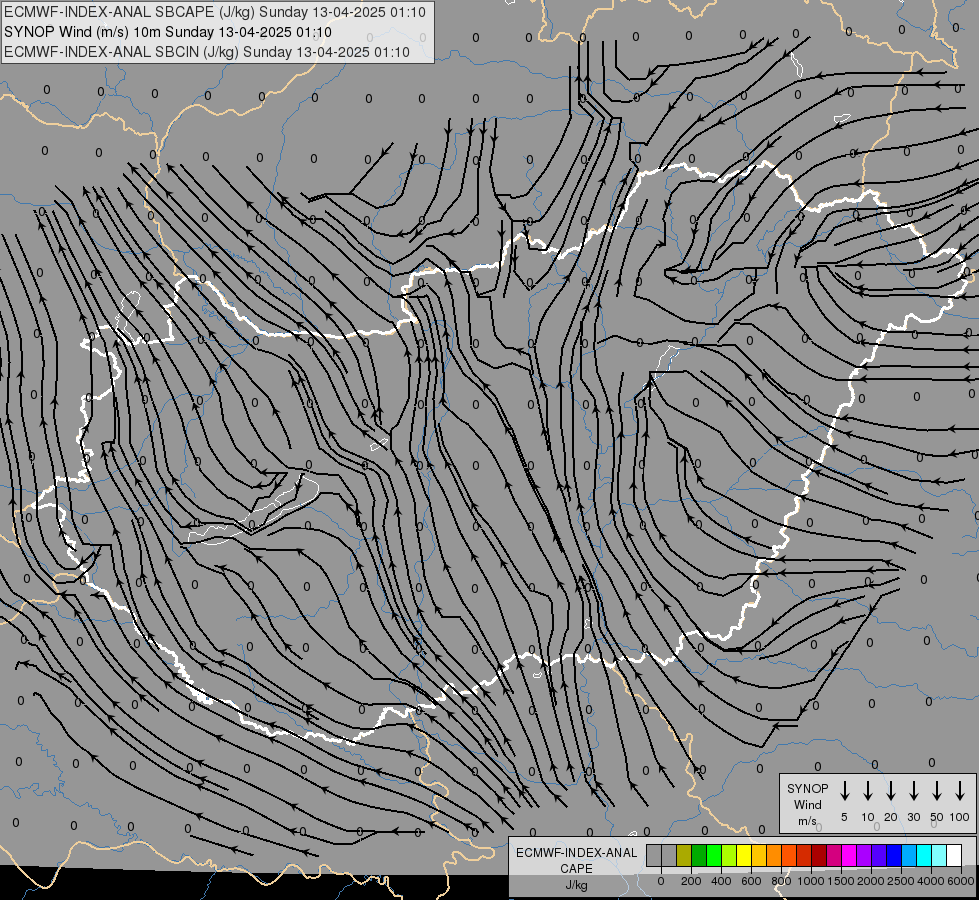Click the CAPE scale value 400
The image size is (979, 900).
point(721,881)
